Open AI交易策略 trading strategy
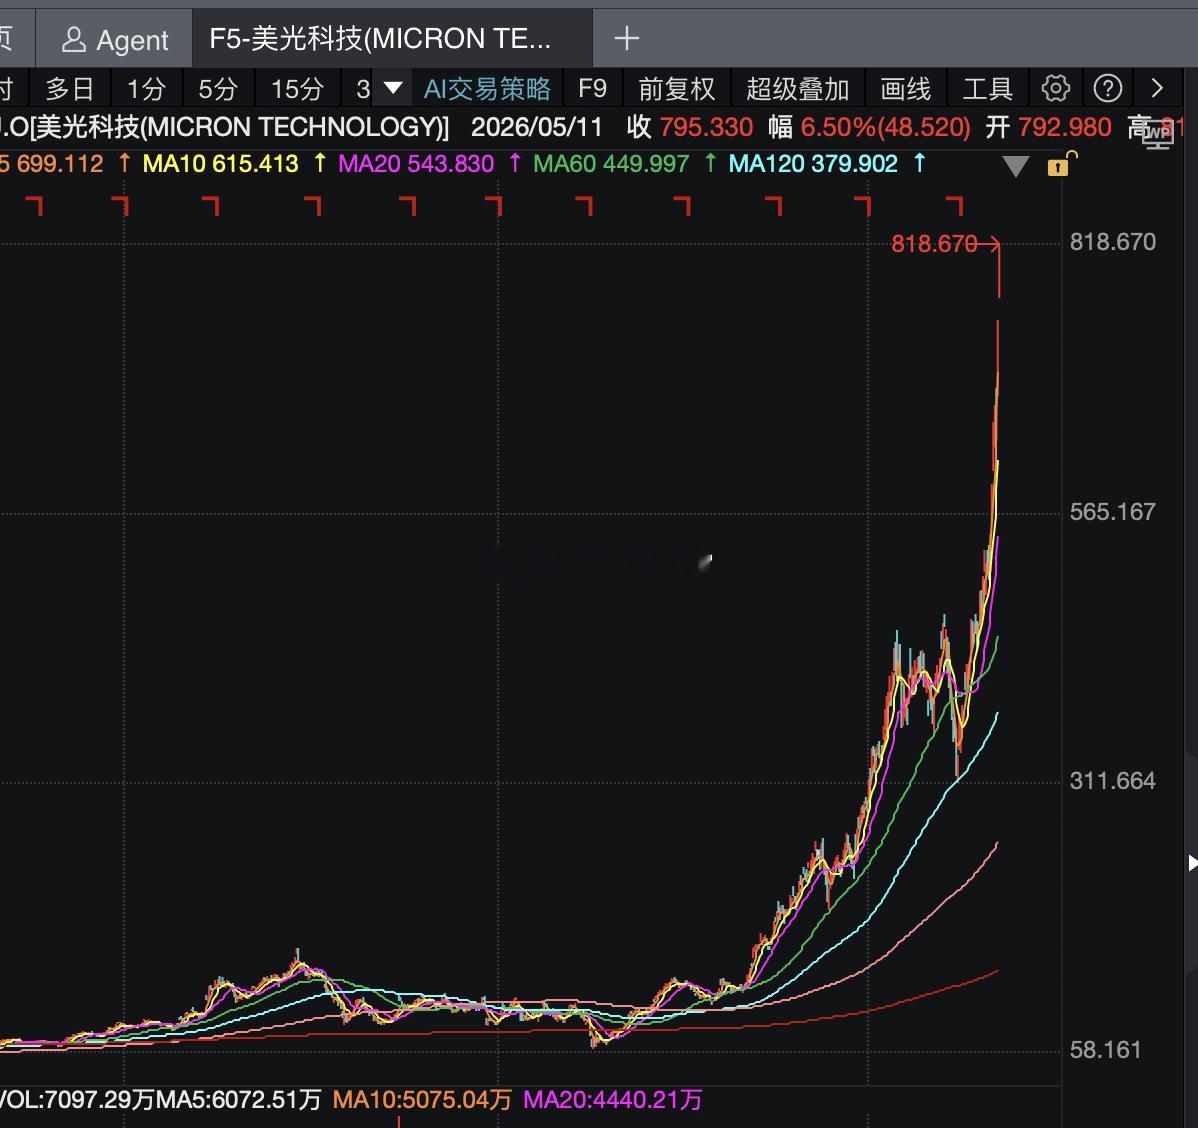Image resolution: width=1198 pixels, height=1128 pixels. [487, 89]
